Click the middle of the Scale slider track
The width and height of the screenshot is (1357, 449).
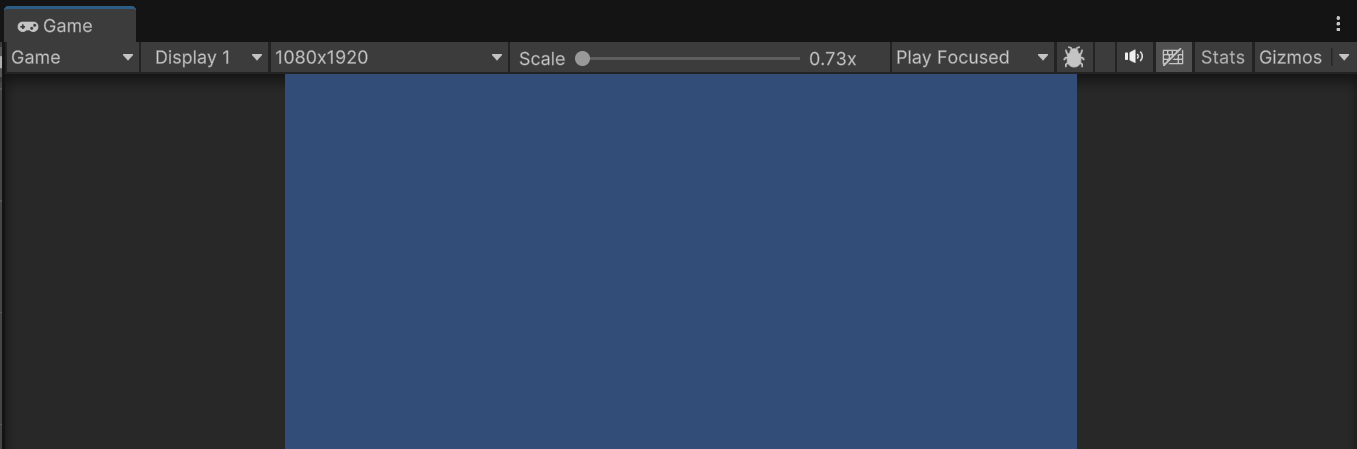(x=688, y=59)
